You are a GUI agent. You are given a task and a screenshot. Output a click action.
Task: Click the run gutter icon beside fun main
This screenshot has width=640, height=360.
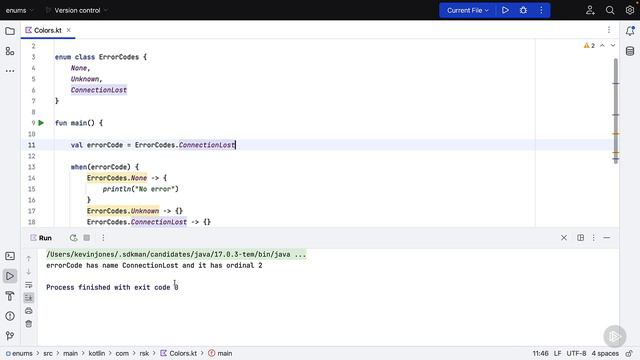41,123
